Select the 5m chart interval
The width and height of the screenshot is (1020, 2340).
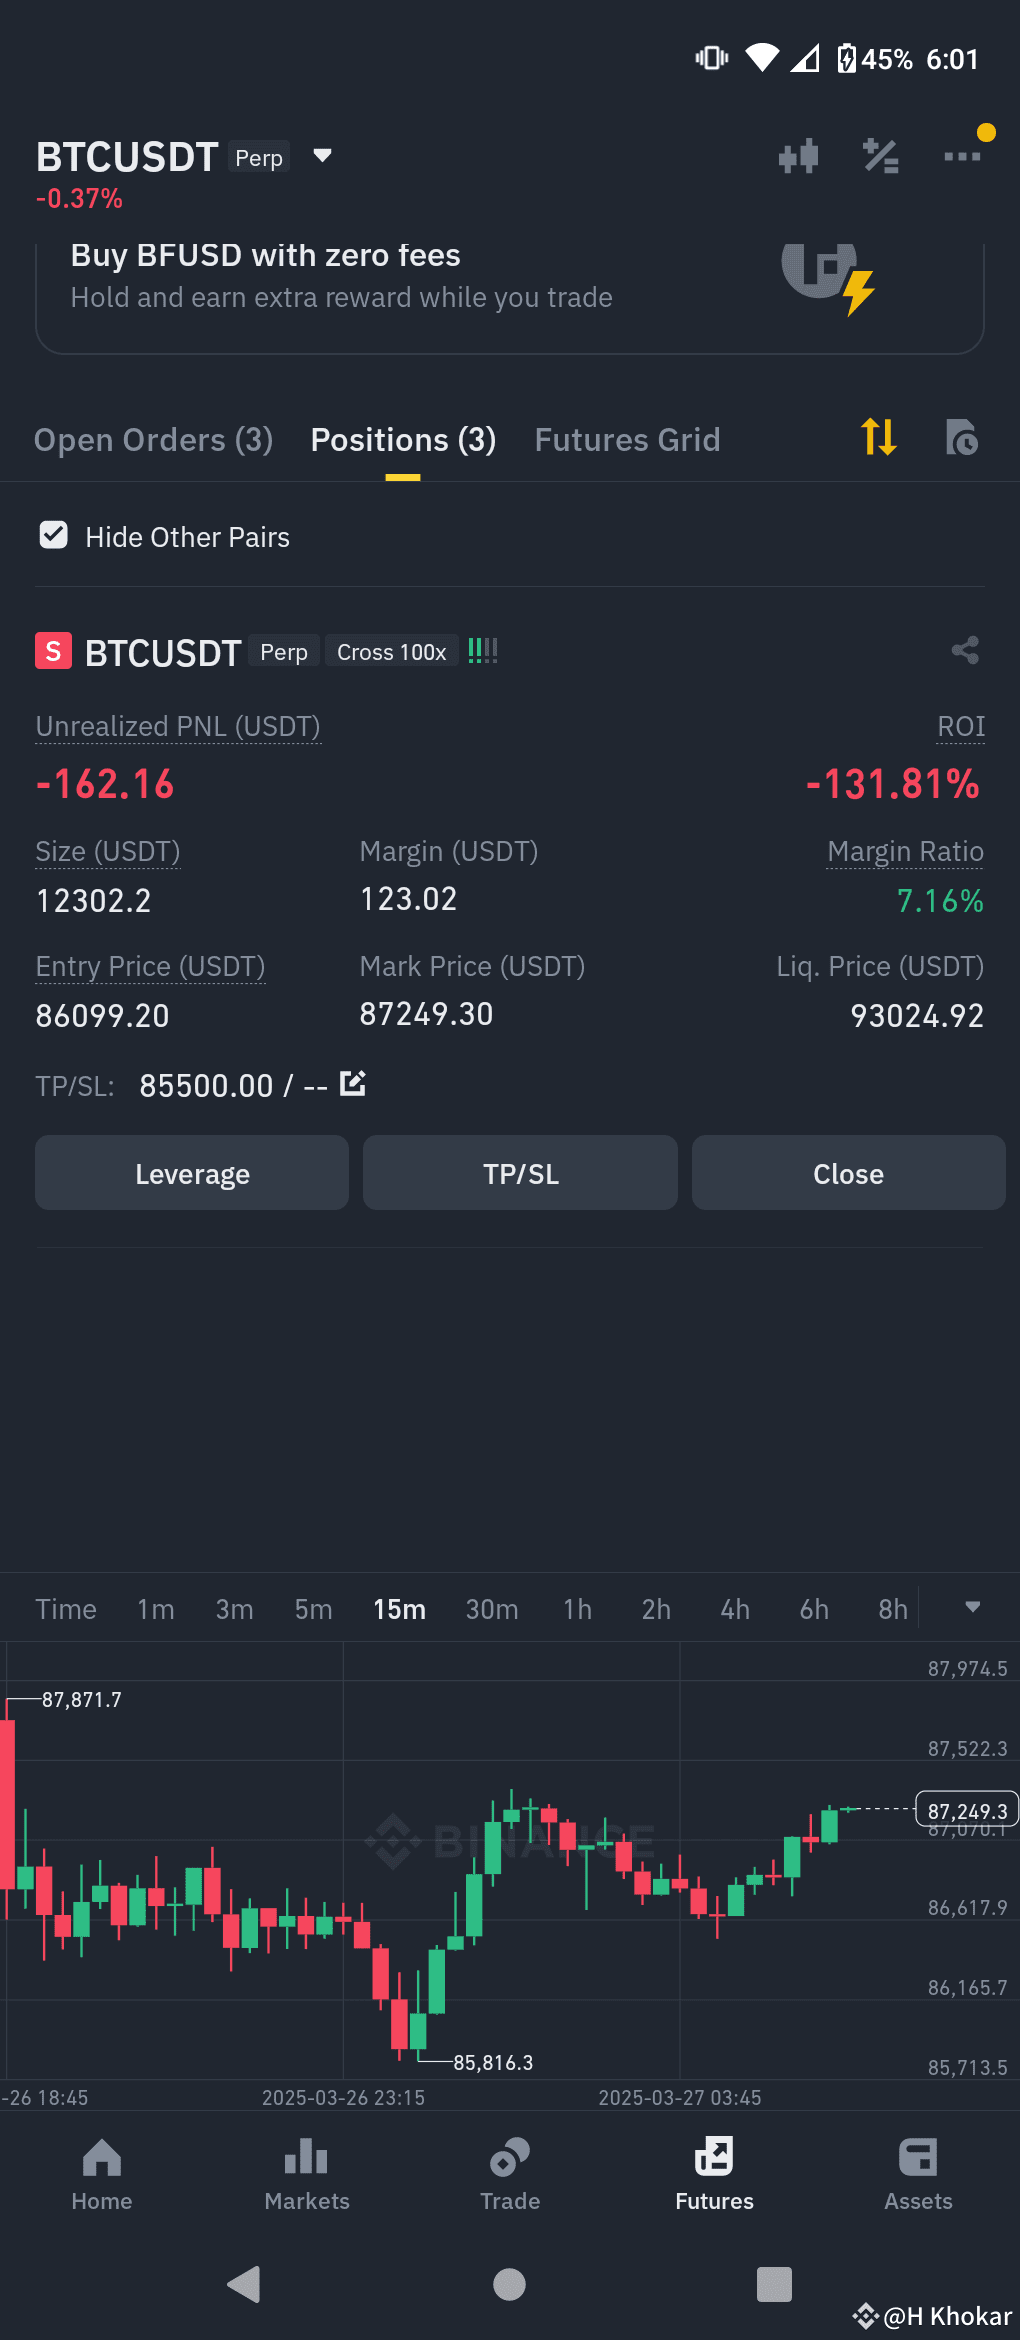click(x=313, y=1609)
